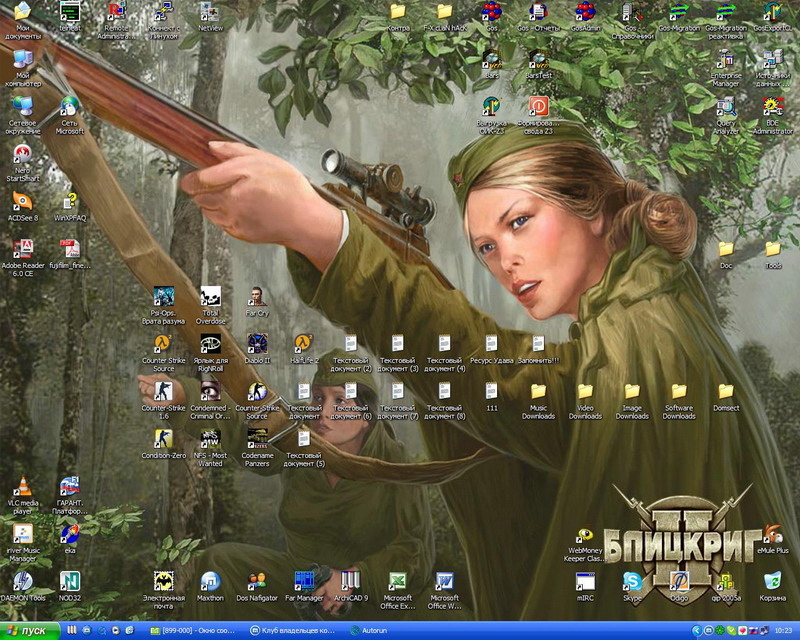Launch ArchiCAD 9 from the desktop
The width and height of the screenshot is (800, 640).
pos(351,581)
